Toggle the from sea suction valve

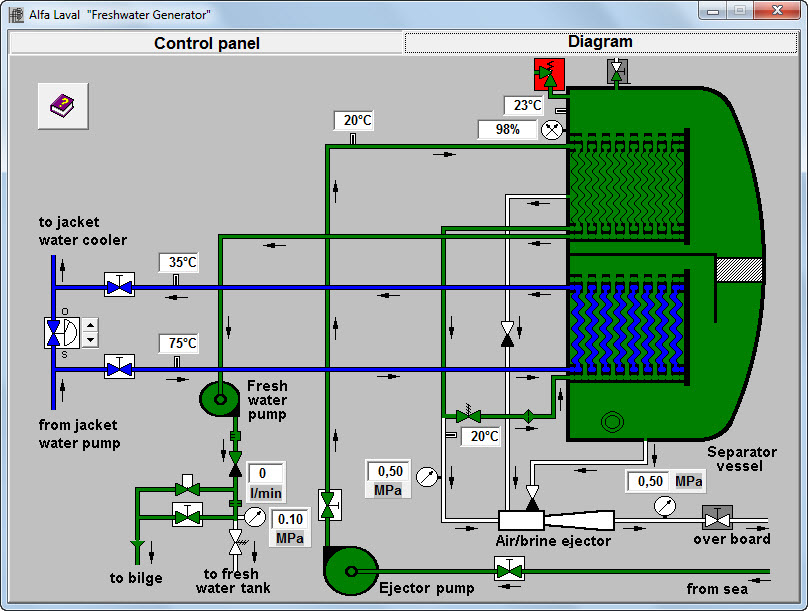pyautogui.click(x=510, y=571)
